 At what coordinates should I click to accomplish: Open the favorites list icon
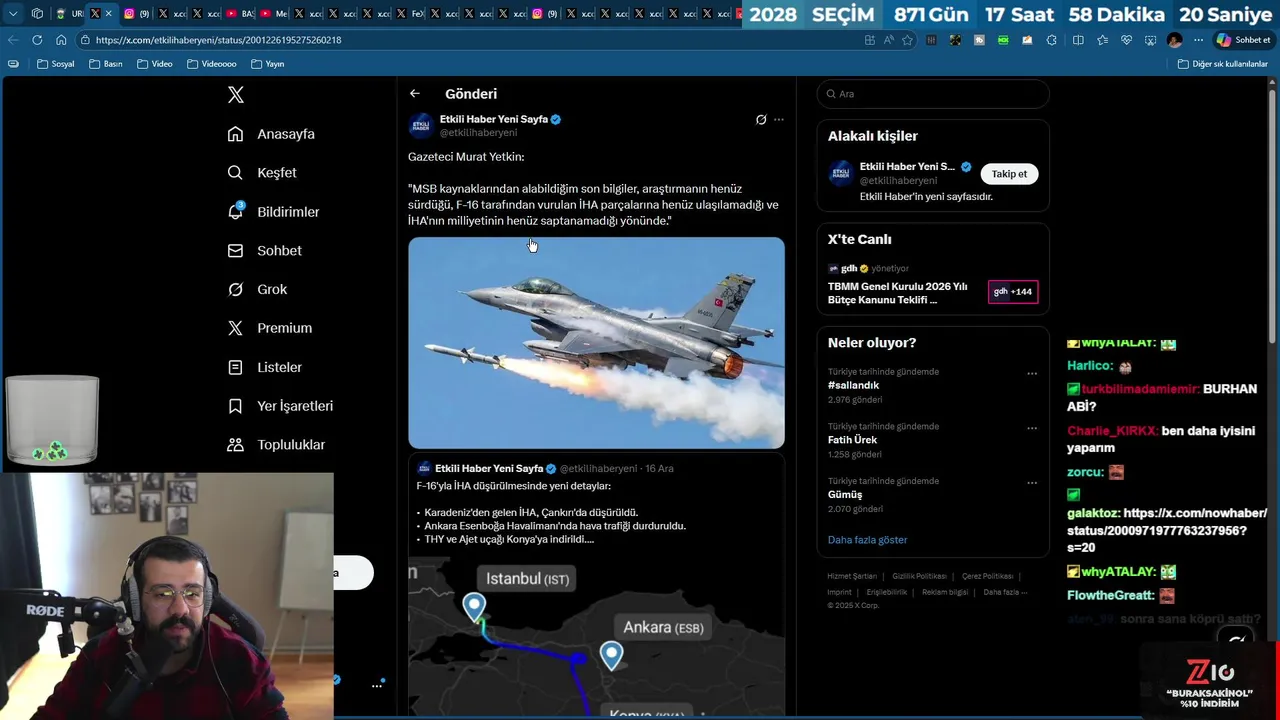(x=1102, y=40)
